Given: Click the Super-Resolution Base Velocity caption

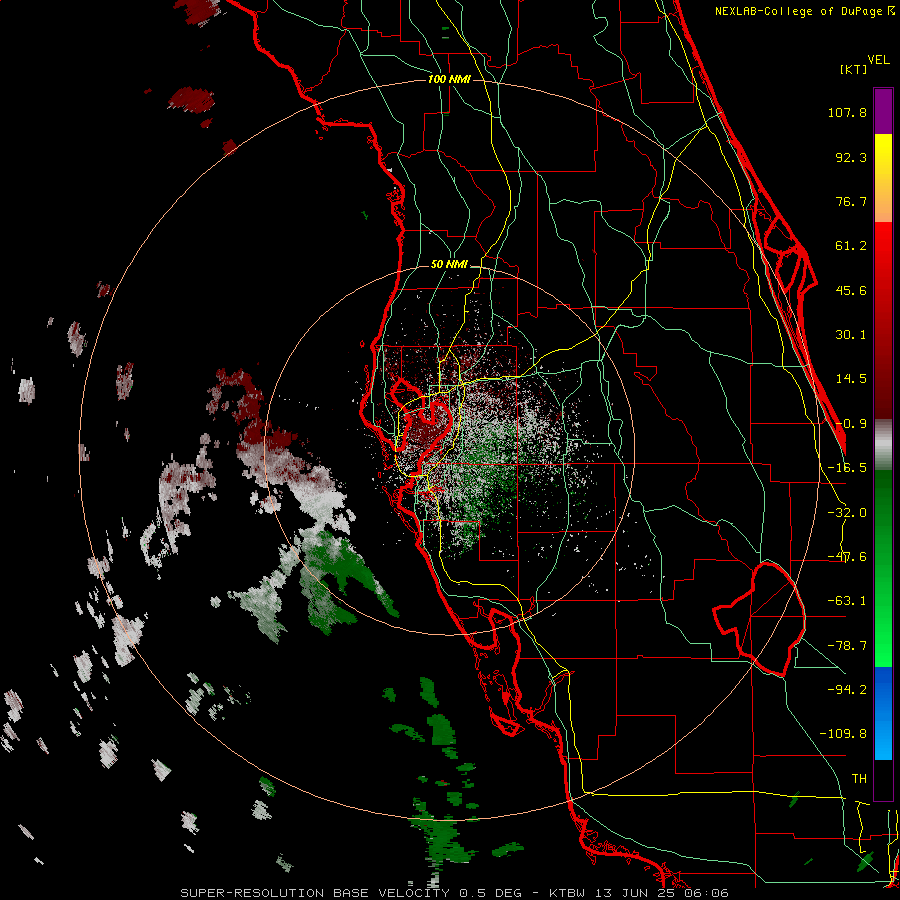Looking at the screenshot, I should pyautogui.click(x=454, y=893).
